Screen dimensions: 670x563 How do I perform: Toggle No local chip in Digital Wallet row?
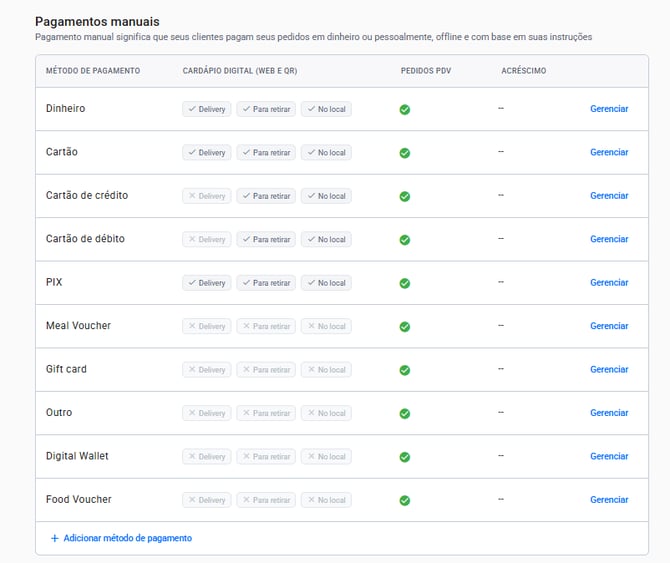pos(326,456)
